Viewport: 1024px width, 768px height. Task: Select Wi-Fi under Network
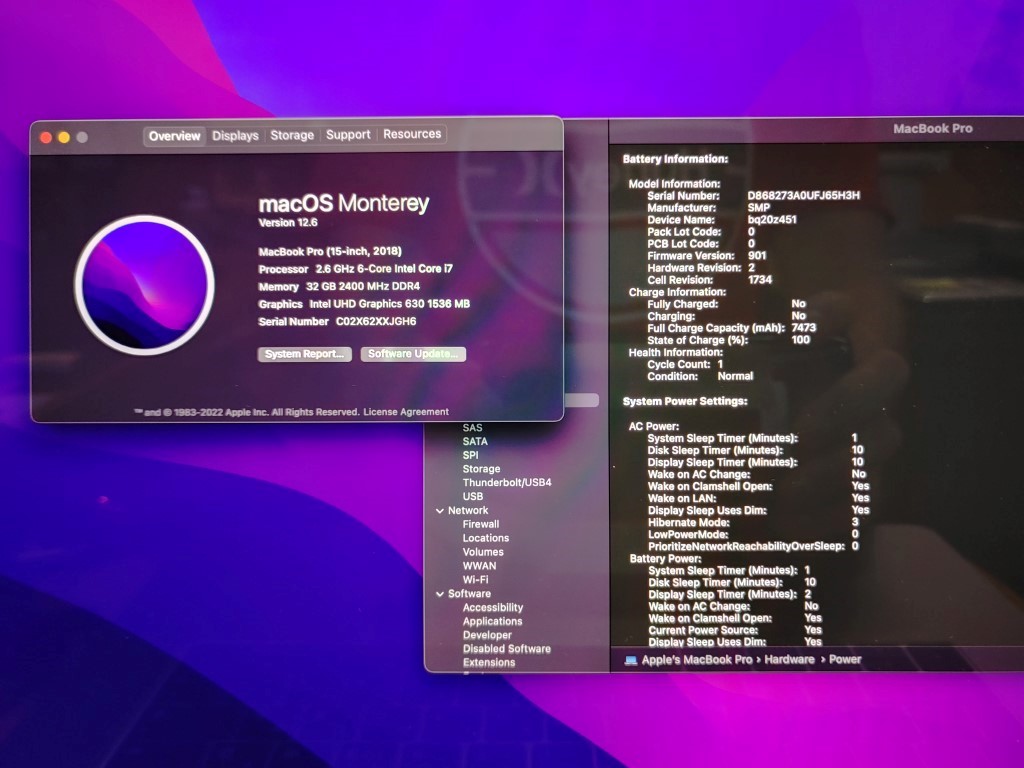click(x=475, y=579)
